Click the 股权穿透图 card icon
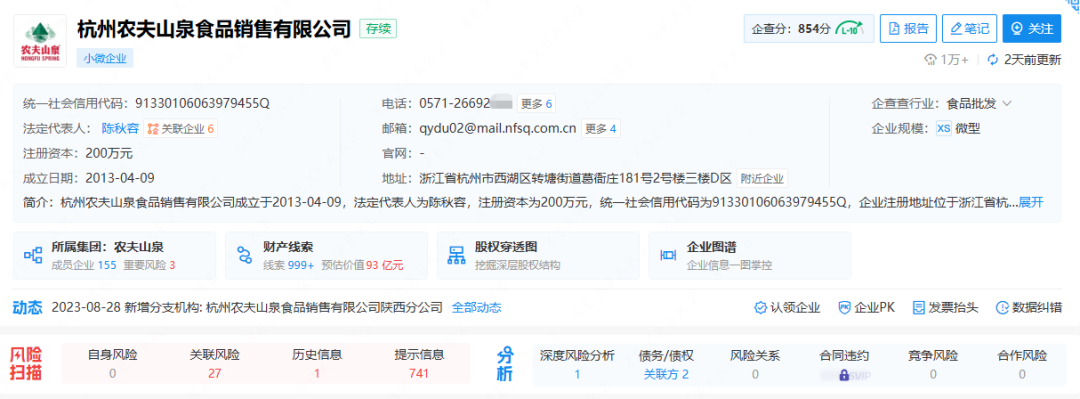This screenshot has height=399, width=1080. point(457,256)
